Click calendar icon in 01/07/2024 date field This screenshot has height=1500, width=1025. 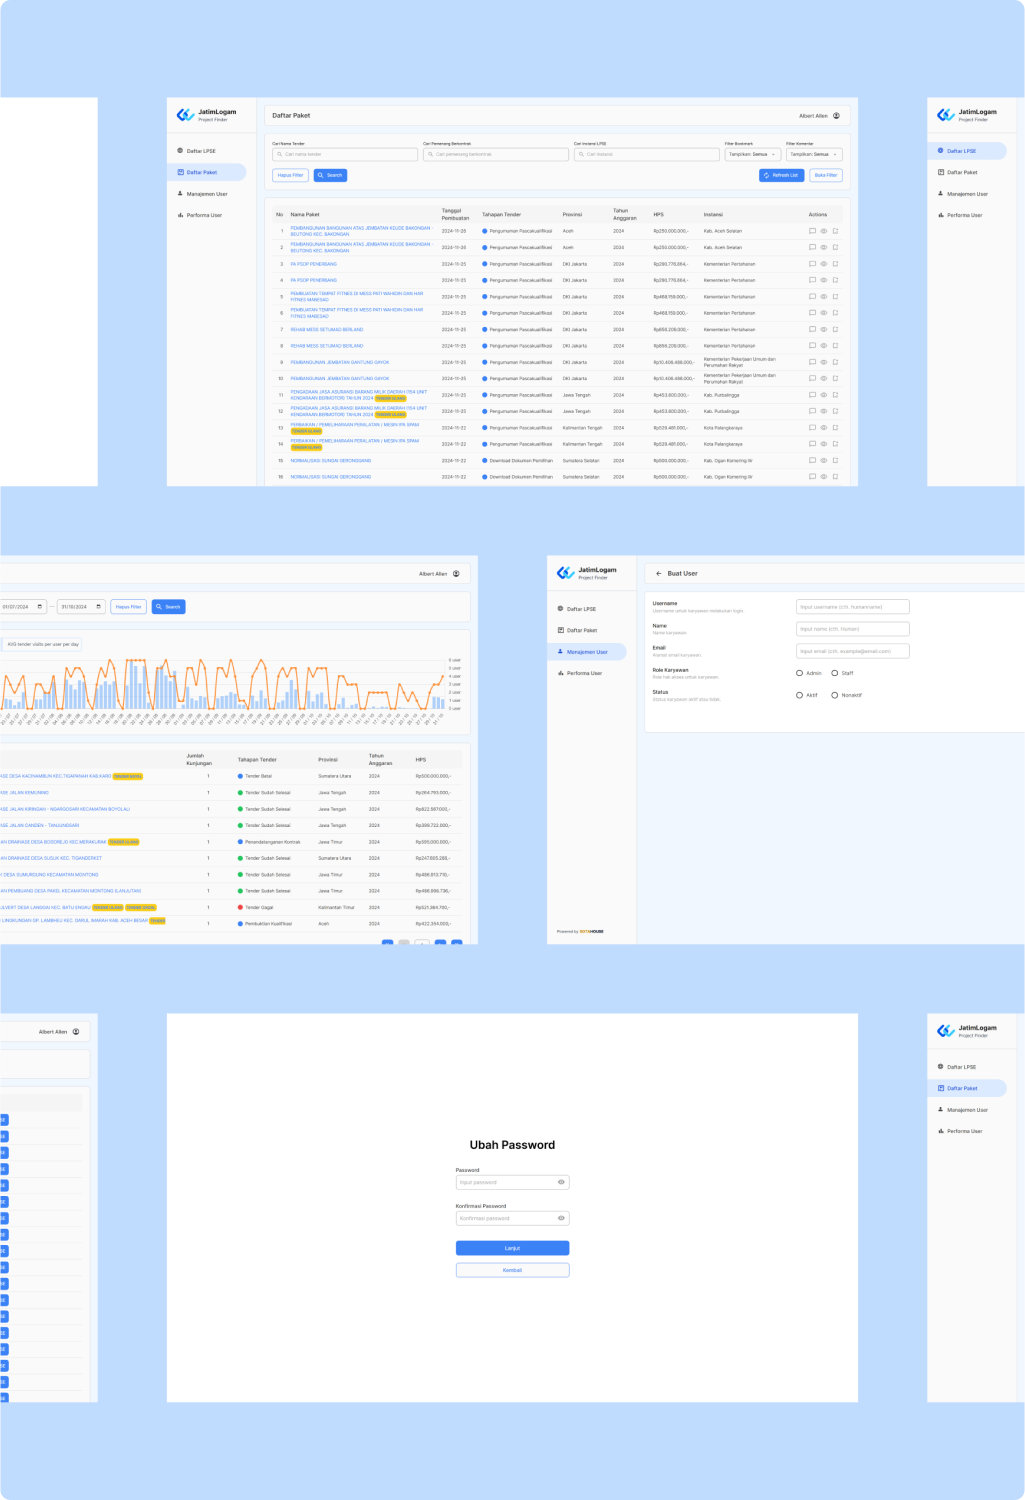click(x=40, y=607)
